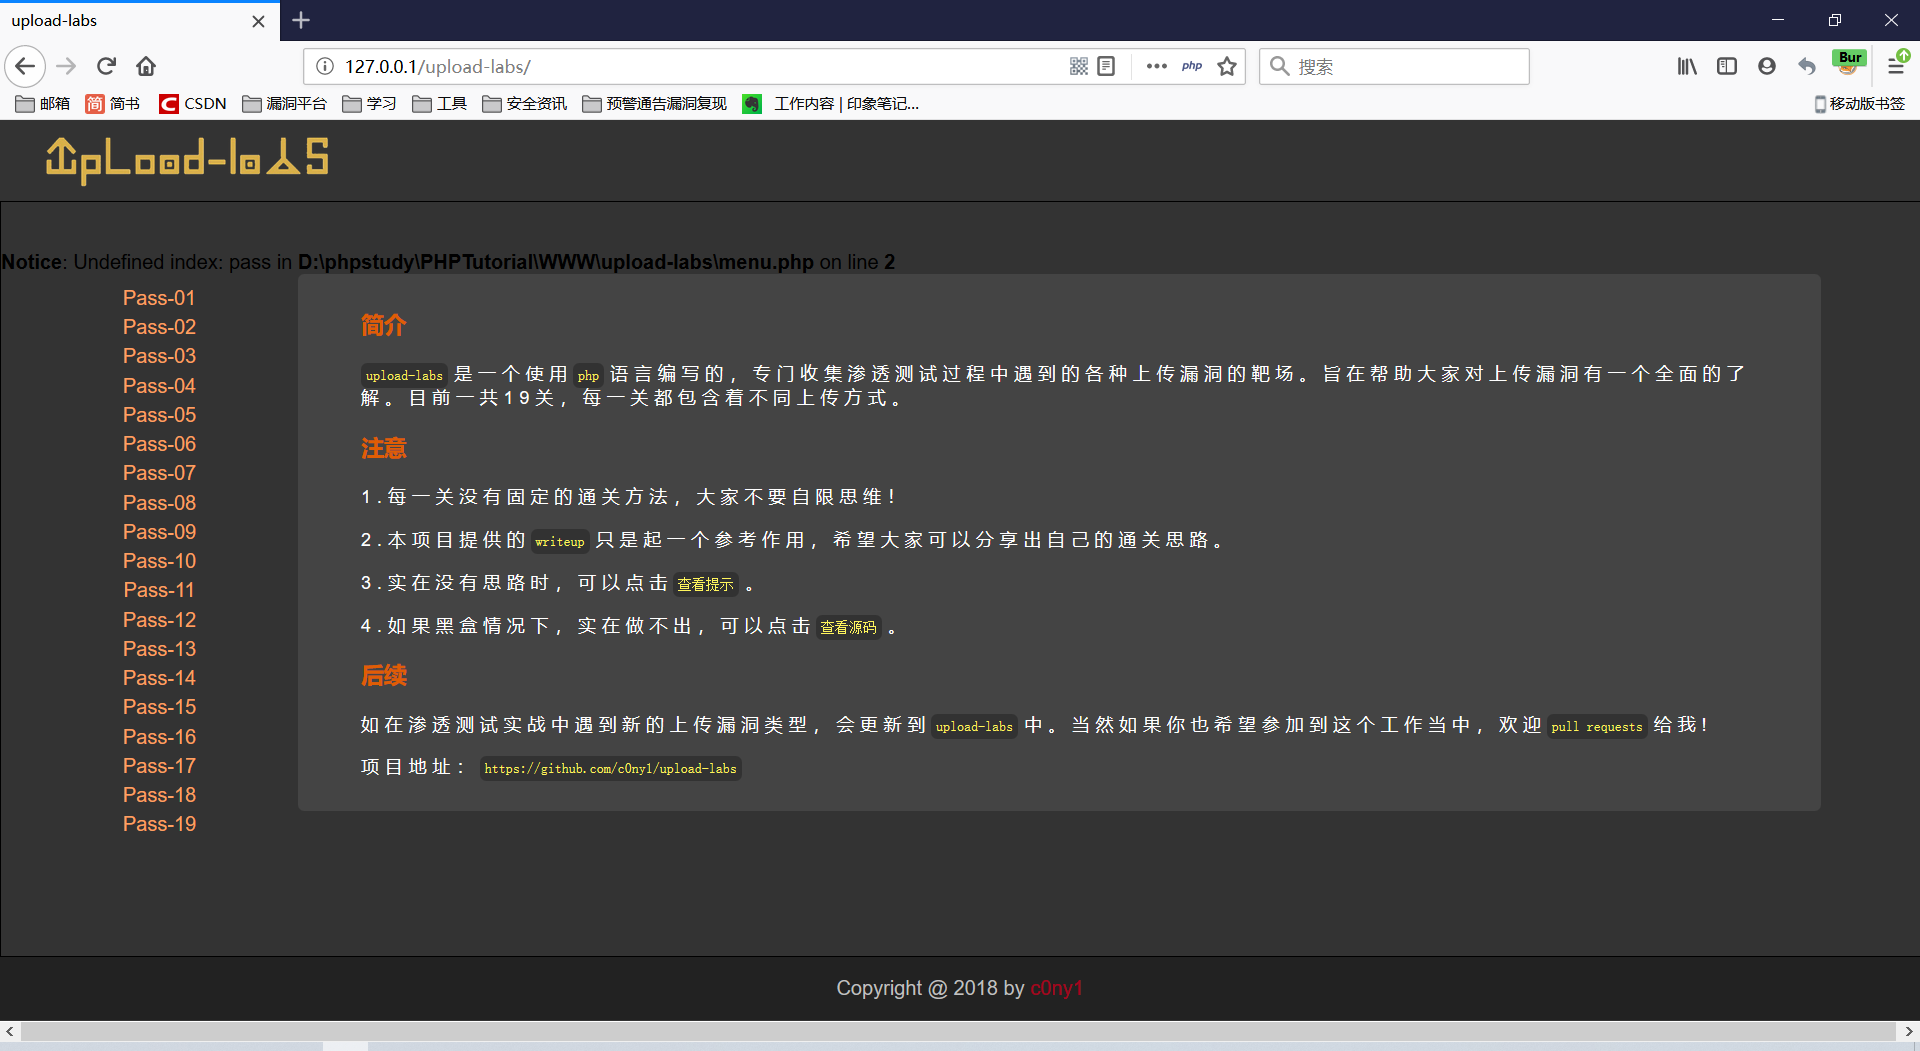Click the writeup code label
Screen dimensions: 1920x1051
(559, 541)
